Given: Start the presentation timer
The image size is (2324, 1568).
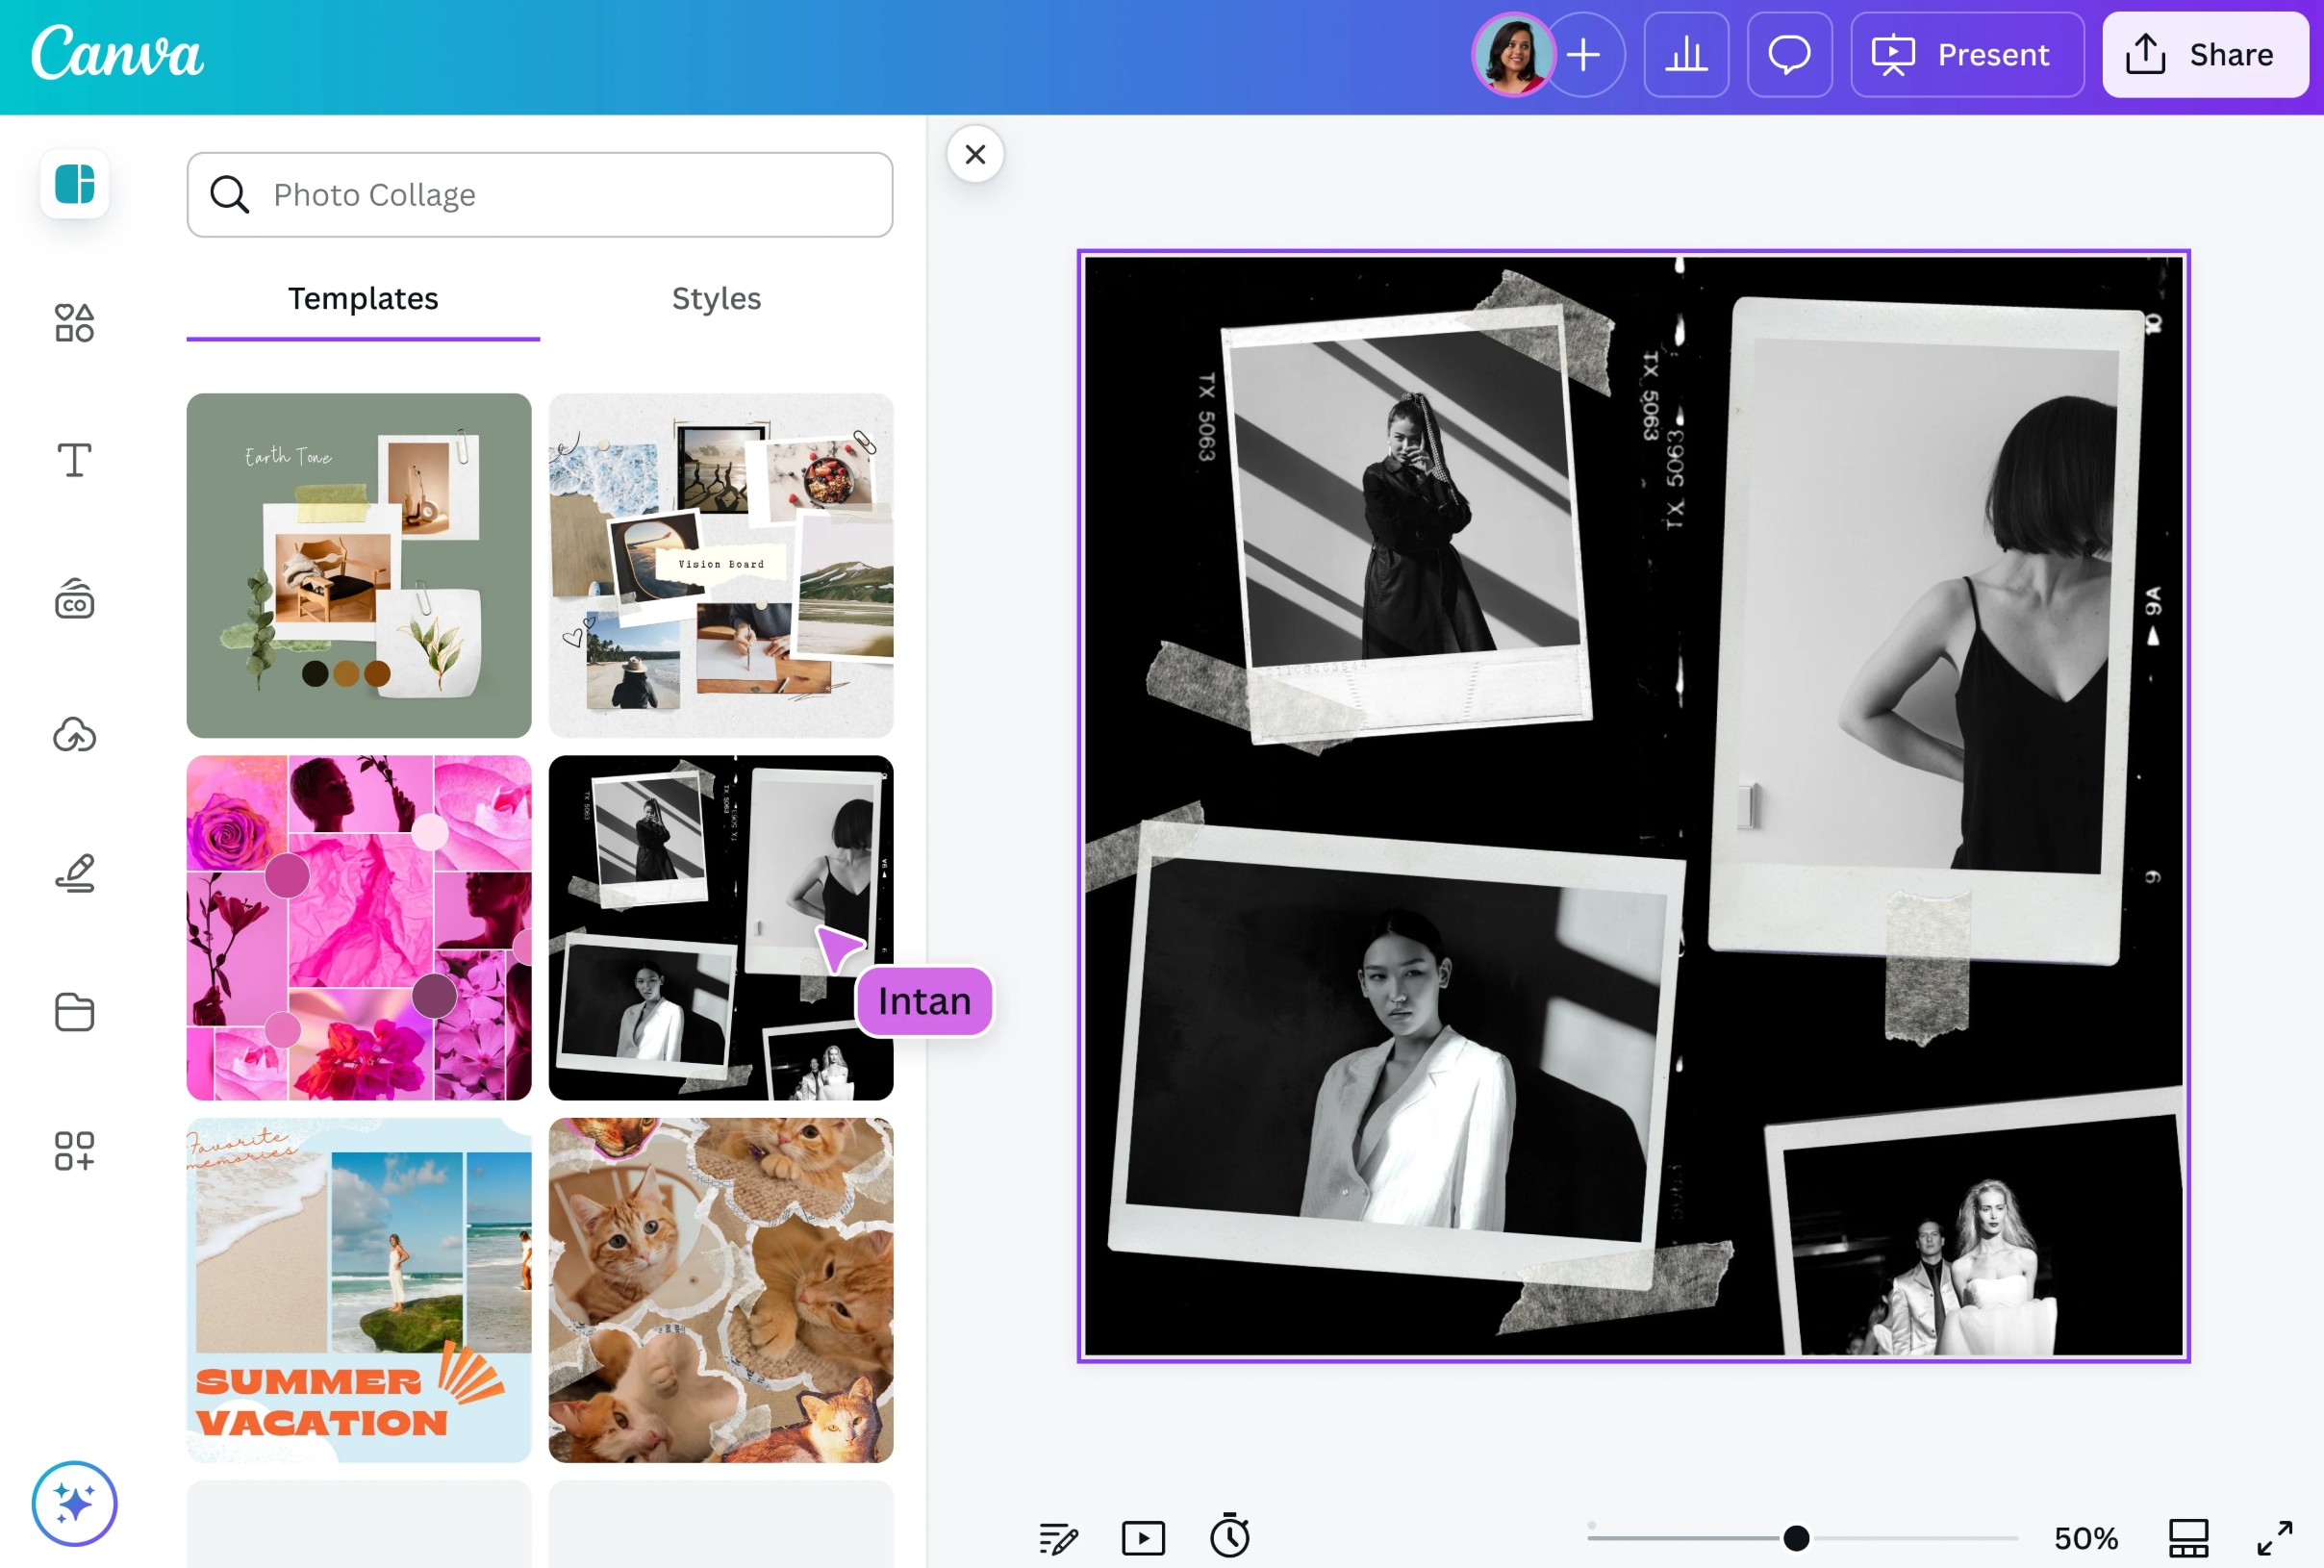Looking at the screenshot, I should pyautogui.click(x=1230, y=1537).
